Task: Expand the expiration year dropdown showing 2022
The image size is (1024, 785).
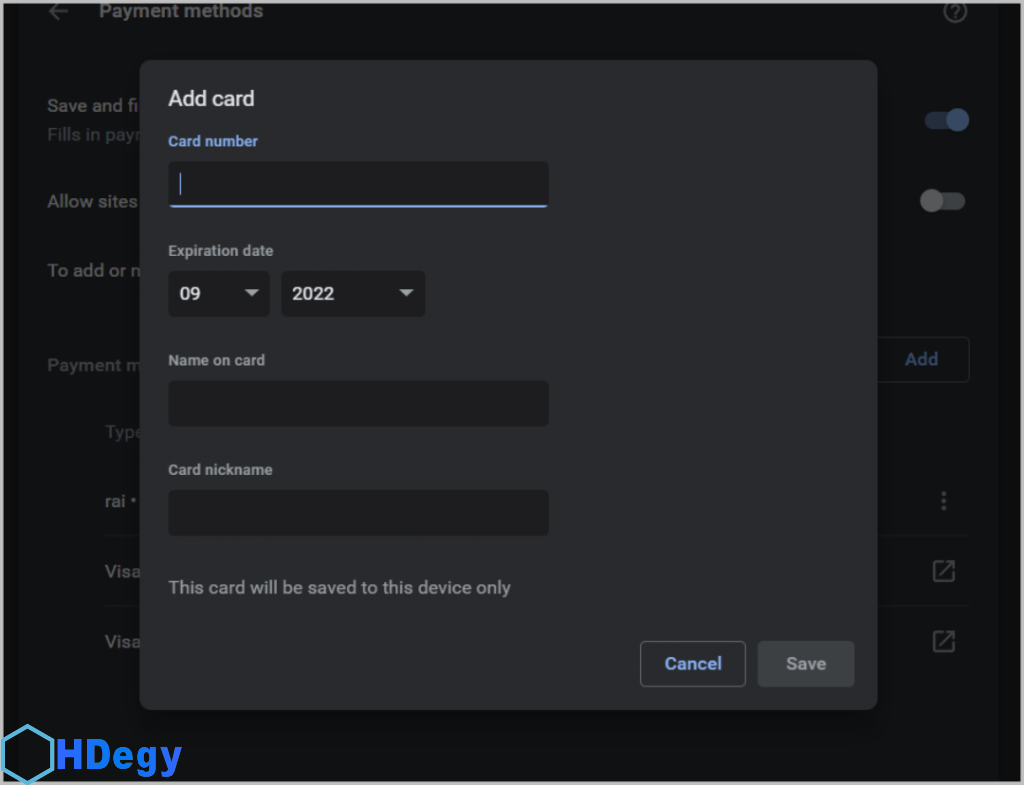Action: point(352,294)
